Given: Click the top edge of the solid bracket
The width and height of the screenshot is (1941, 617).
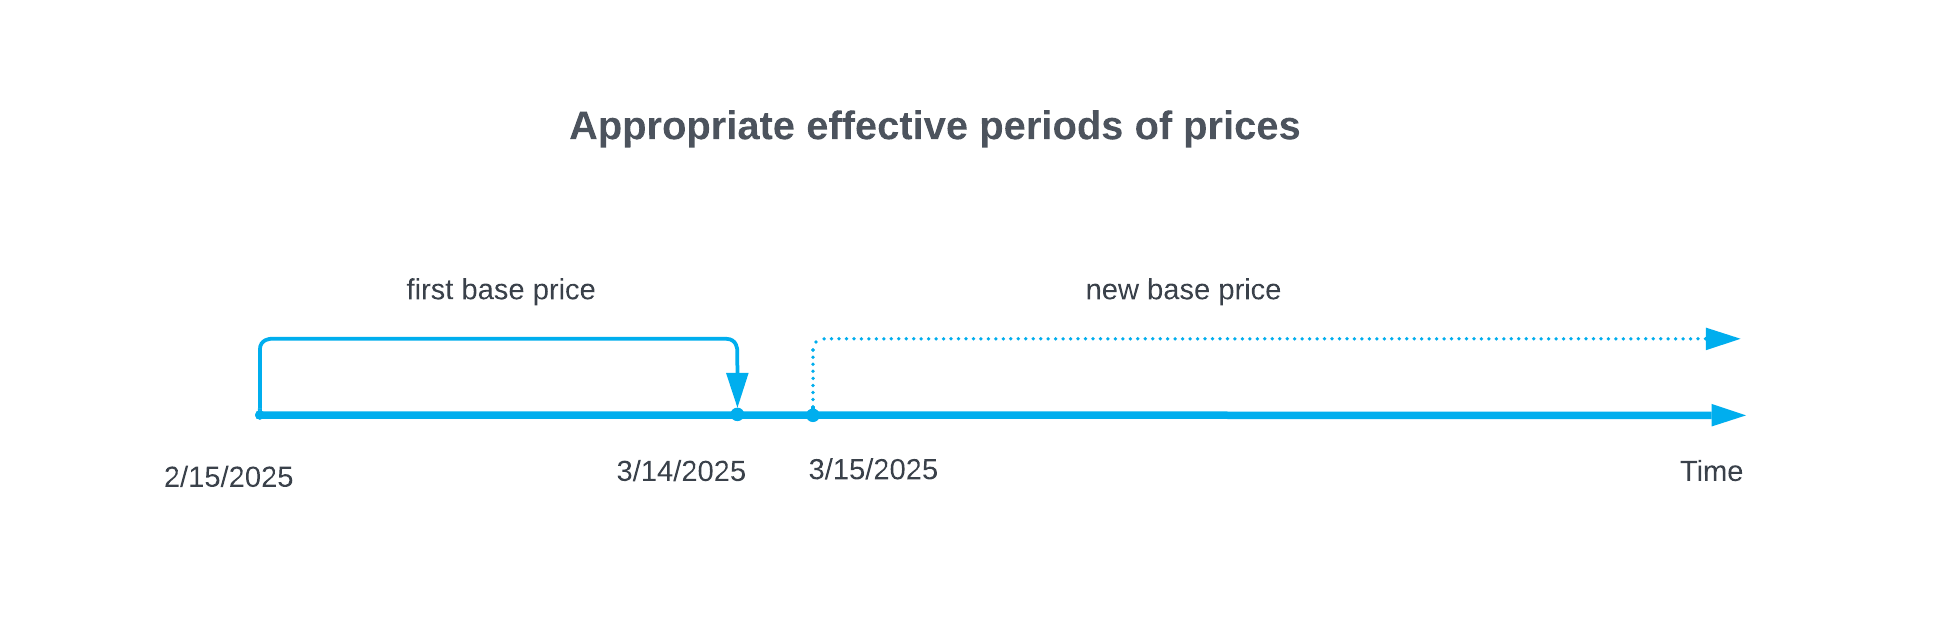Looking at the screenshot, I should click(498, 340).
